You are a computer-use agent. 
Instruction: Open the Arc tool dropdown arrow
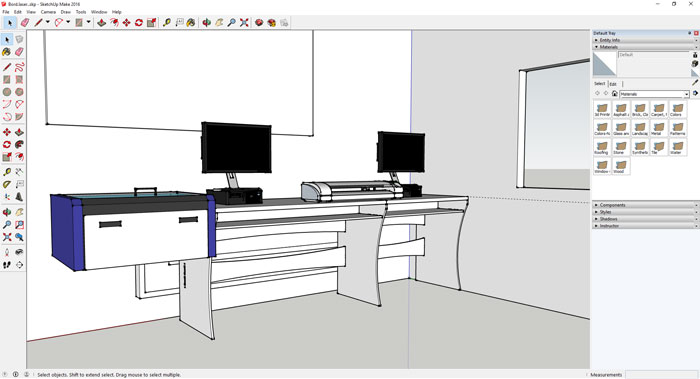click(68, 22)
